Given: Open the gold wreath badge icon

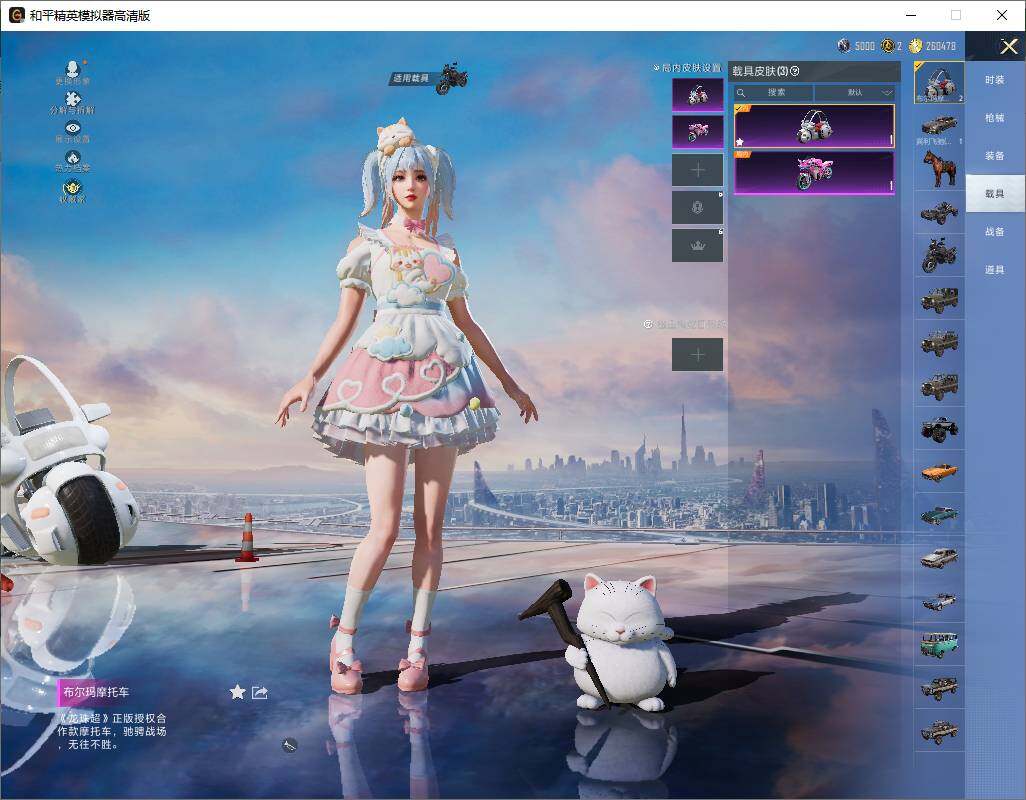Looking at the screenshot, I should pos(73,190).
